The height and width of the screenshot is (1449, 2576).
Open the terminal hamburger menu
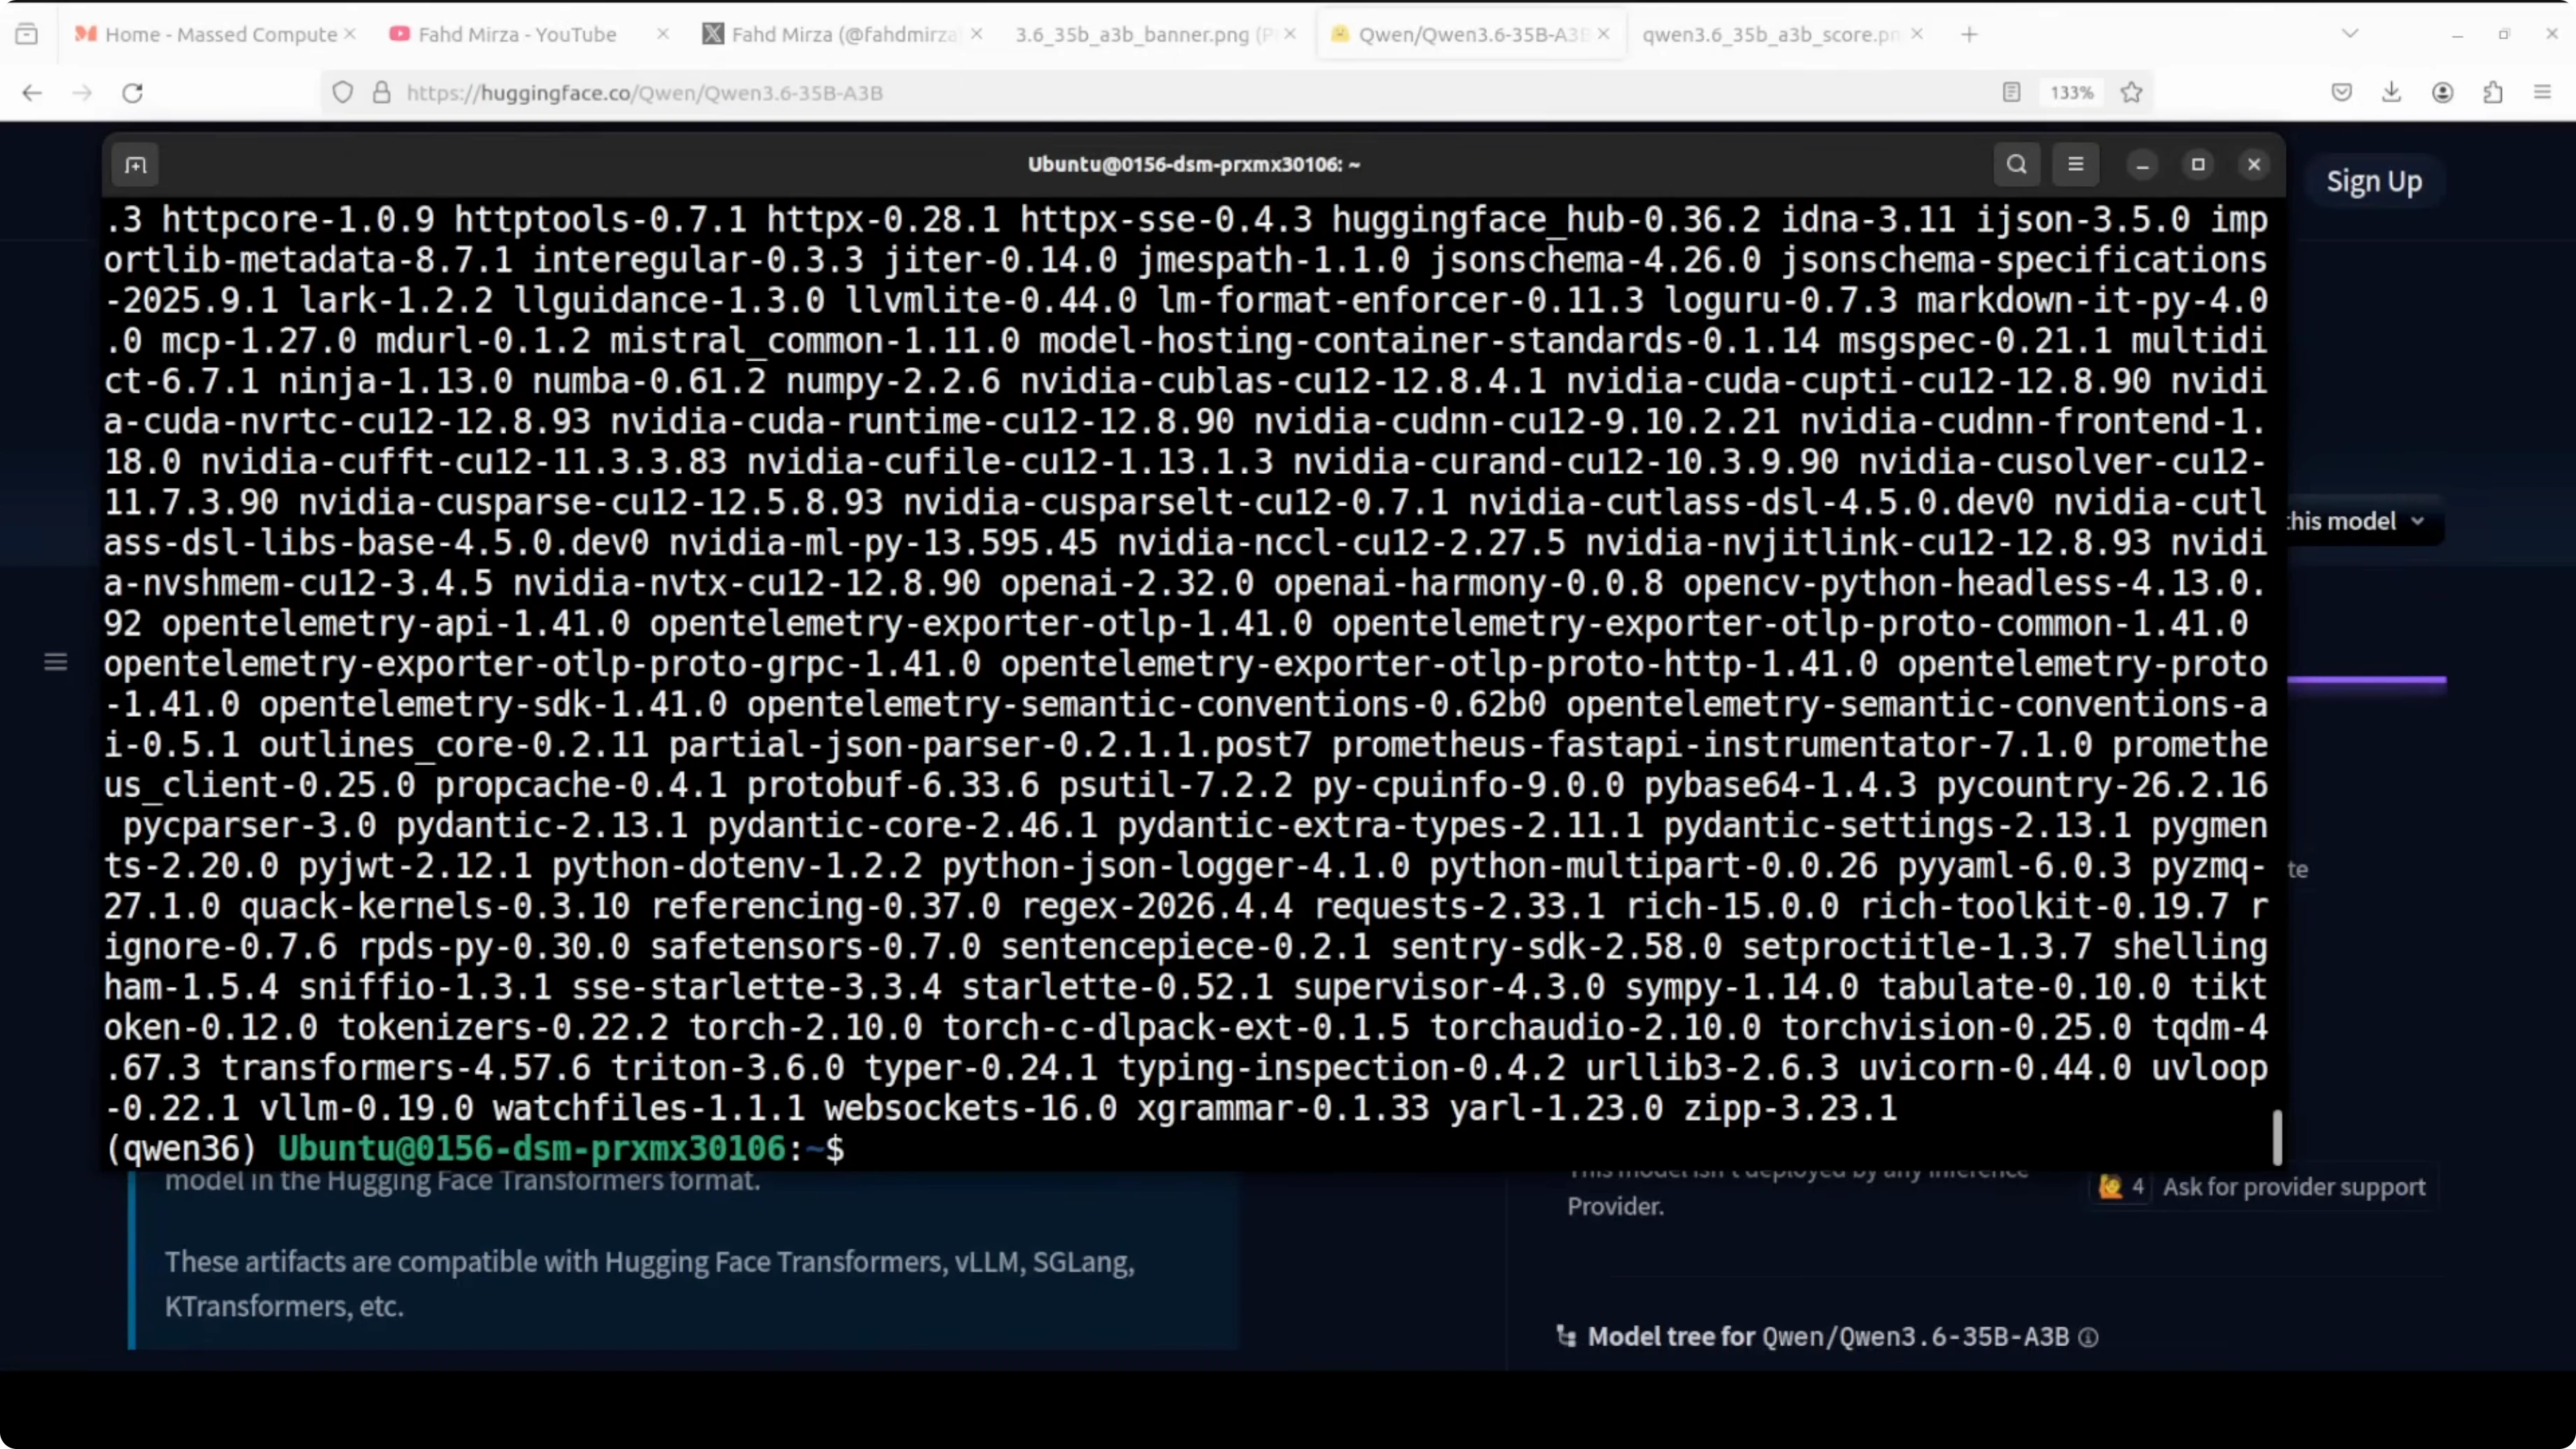click(2075, 164)
